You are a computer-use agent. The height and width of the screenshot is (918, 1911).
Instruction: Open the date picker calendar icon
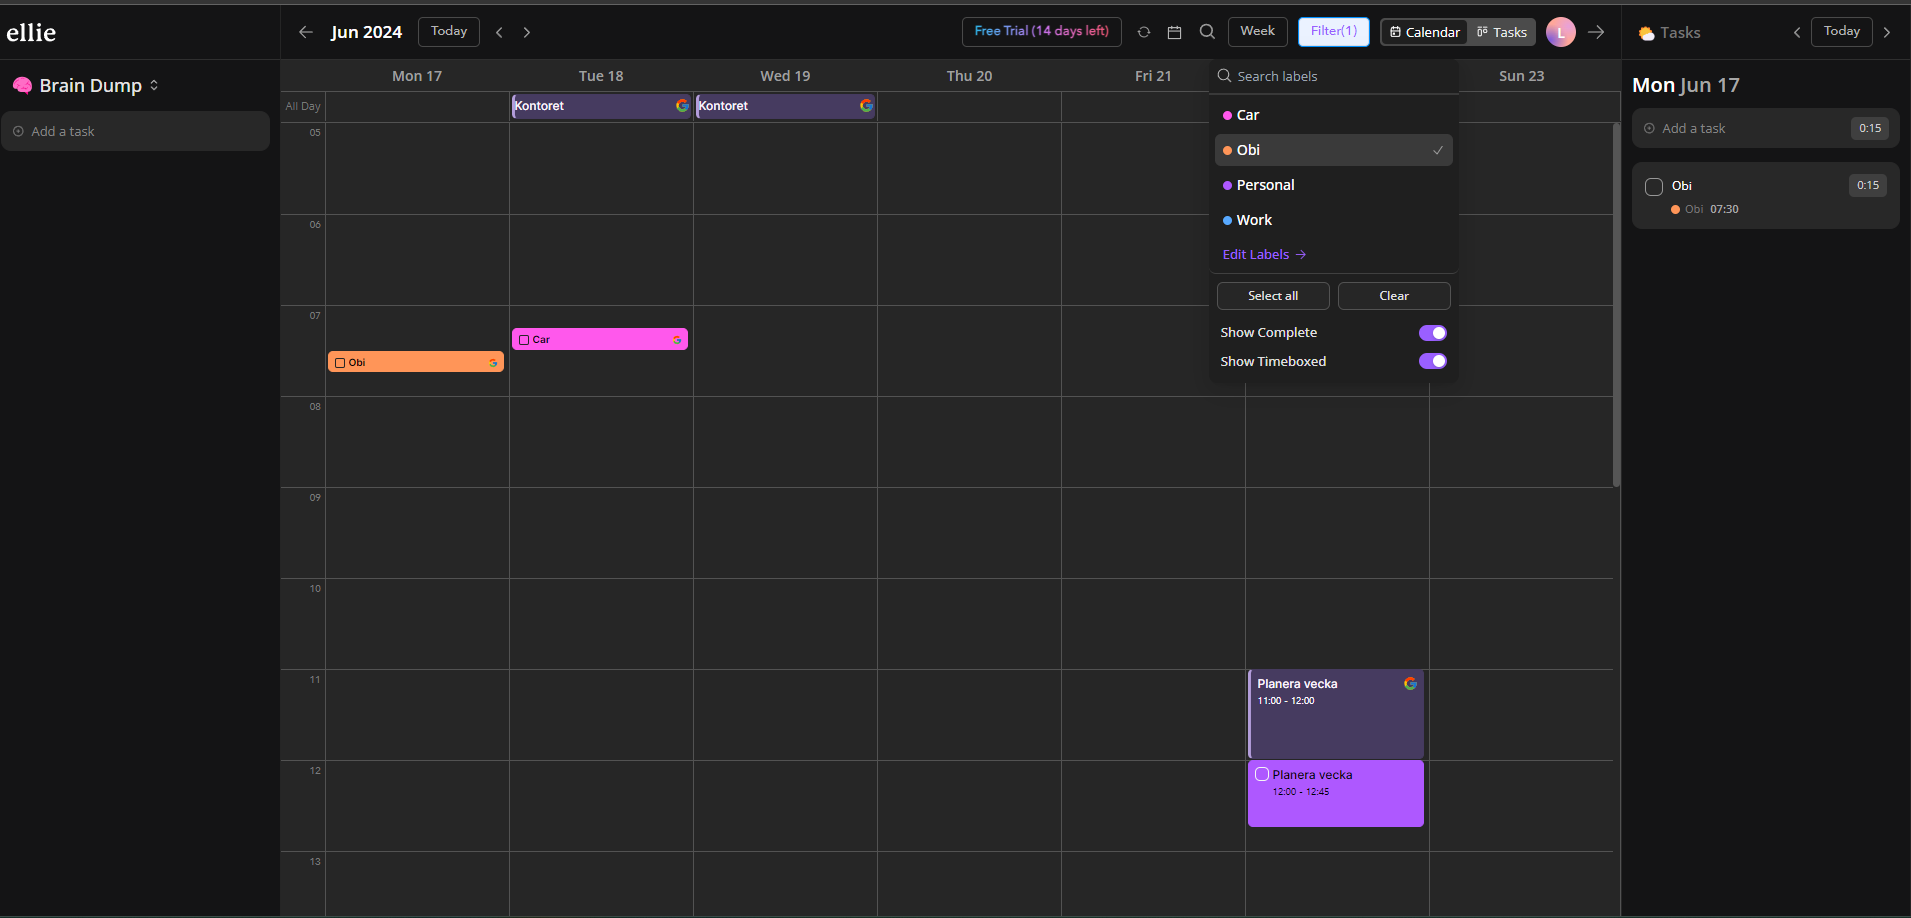[1175, 32]
